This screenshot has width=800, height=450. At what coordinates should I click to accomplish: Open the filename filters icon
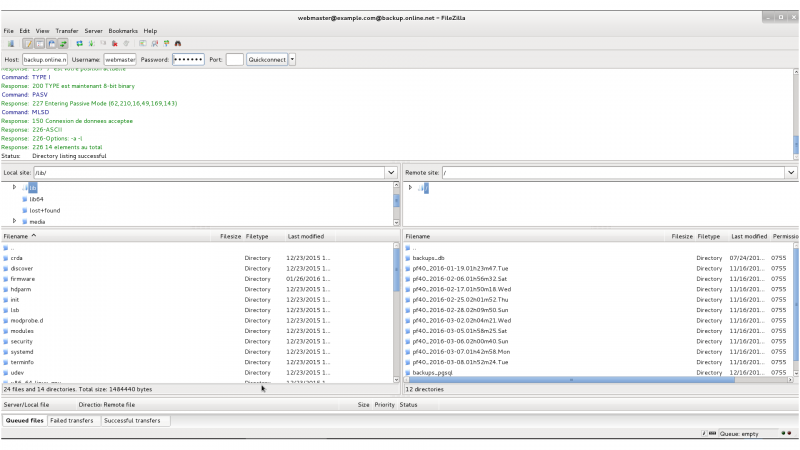click(x=143, y=44)
